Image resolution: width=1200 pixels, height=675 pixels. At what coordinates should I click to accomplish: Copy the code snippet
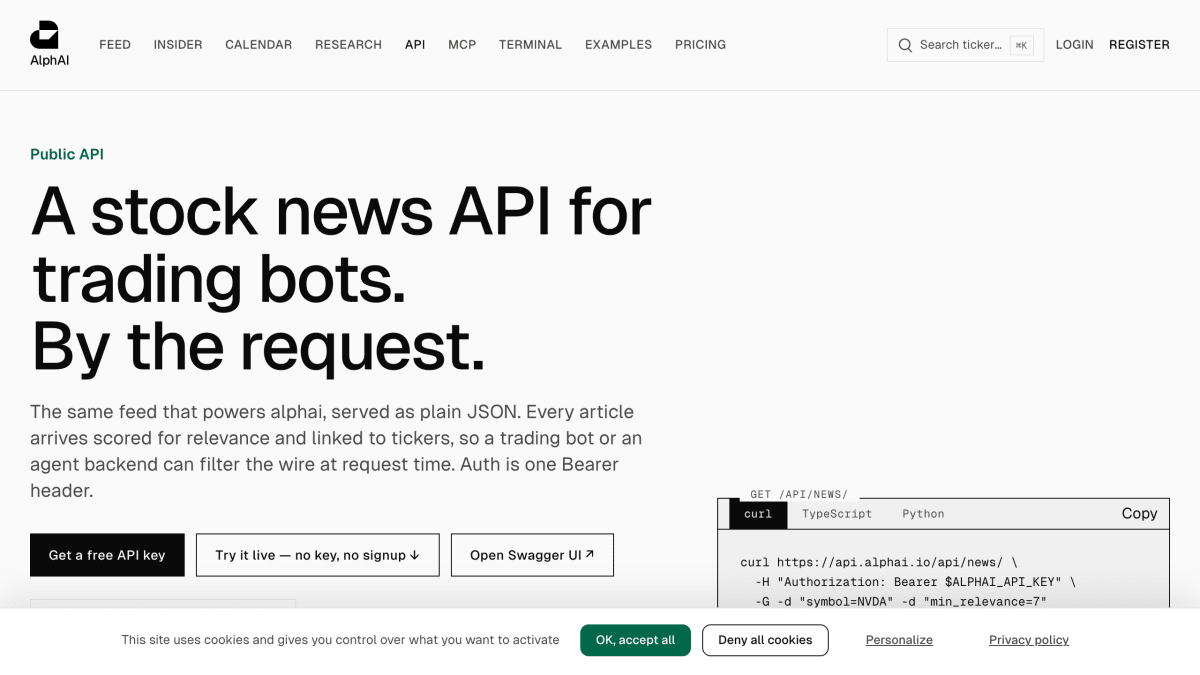tap(1139, 513)
